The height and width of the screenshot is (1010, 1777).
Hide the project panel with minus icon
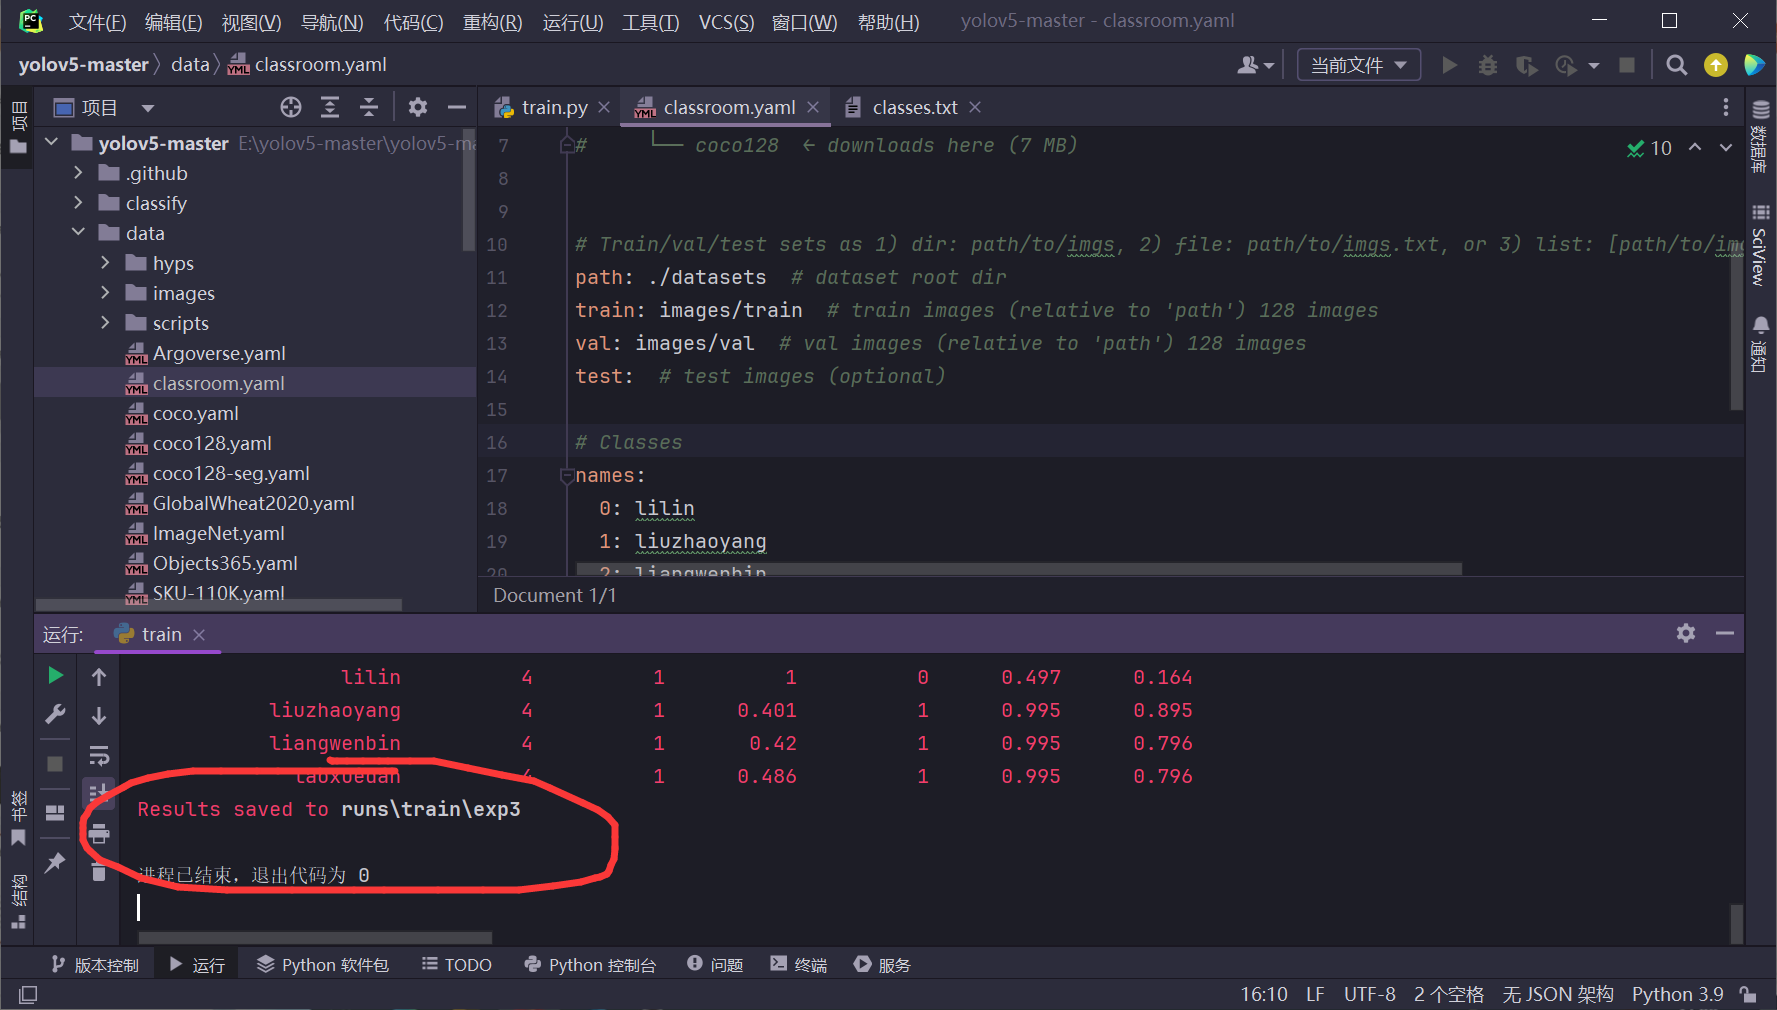pyautogui.click(x=457, y=107)
